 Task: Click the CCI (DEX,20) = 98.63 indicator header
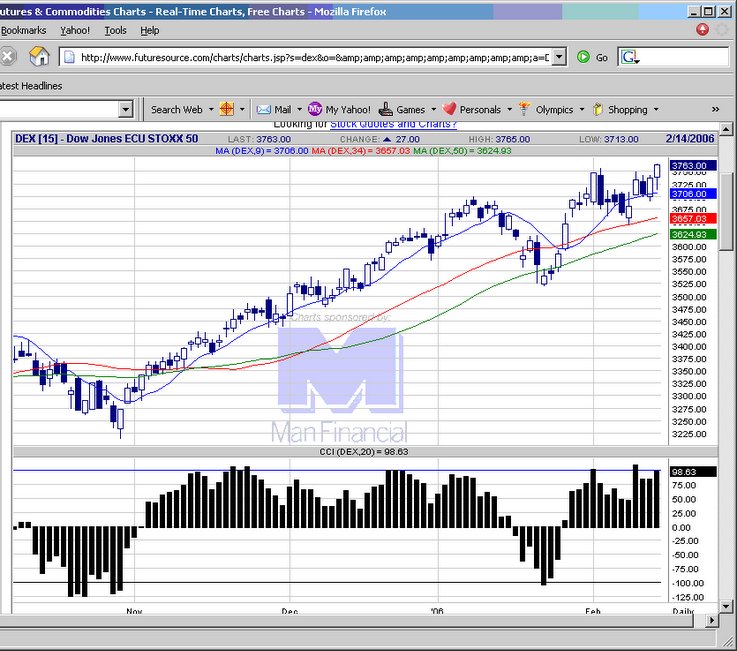tap(364, 452)
